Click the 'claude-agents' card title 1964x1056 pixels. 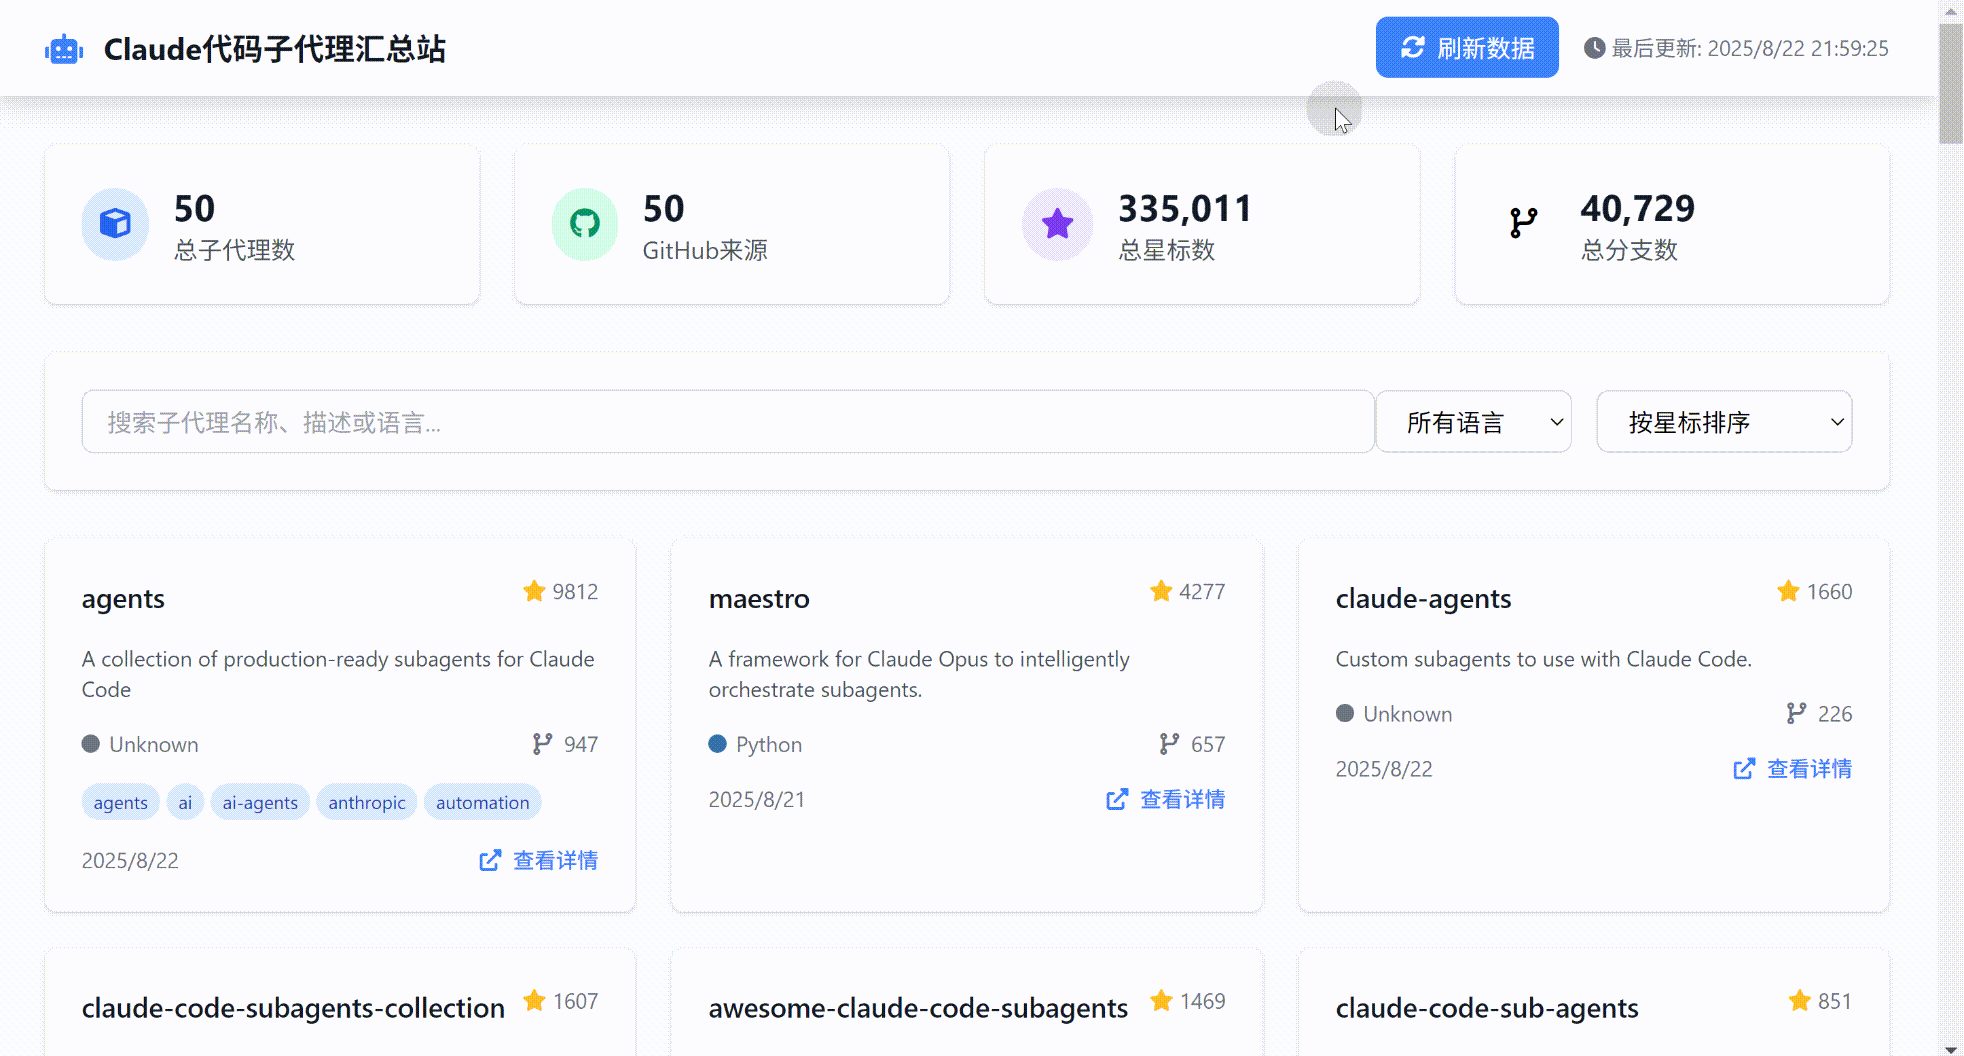tap(1423, 598)
